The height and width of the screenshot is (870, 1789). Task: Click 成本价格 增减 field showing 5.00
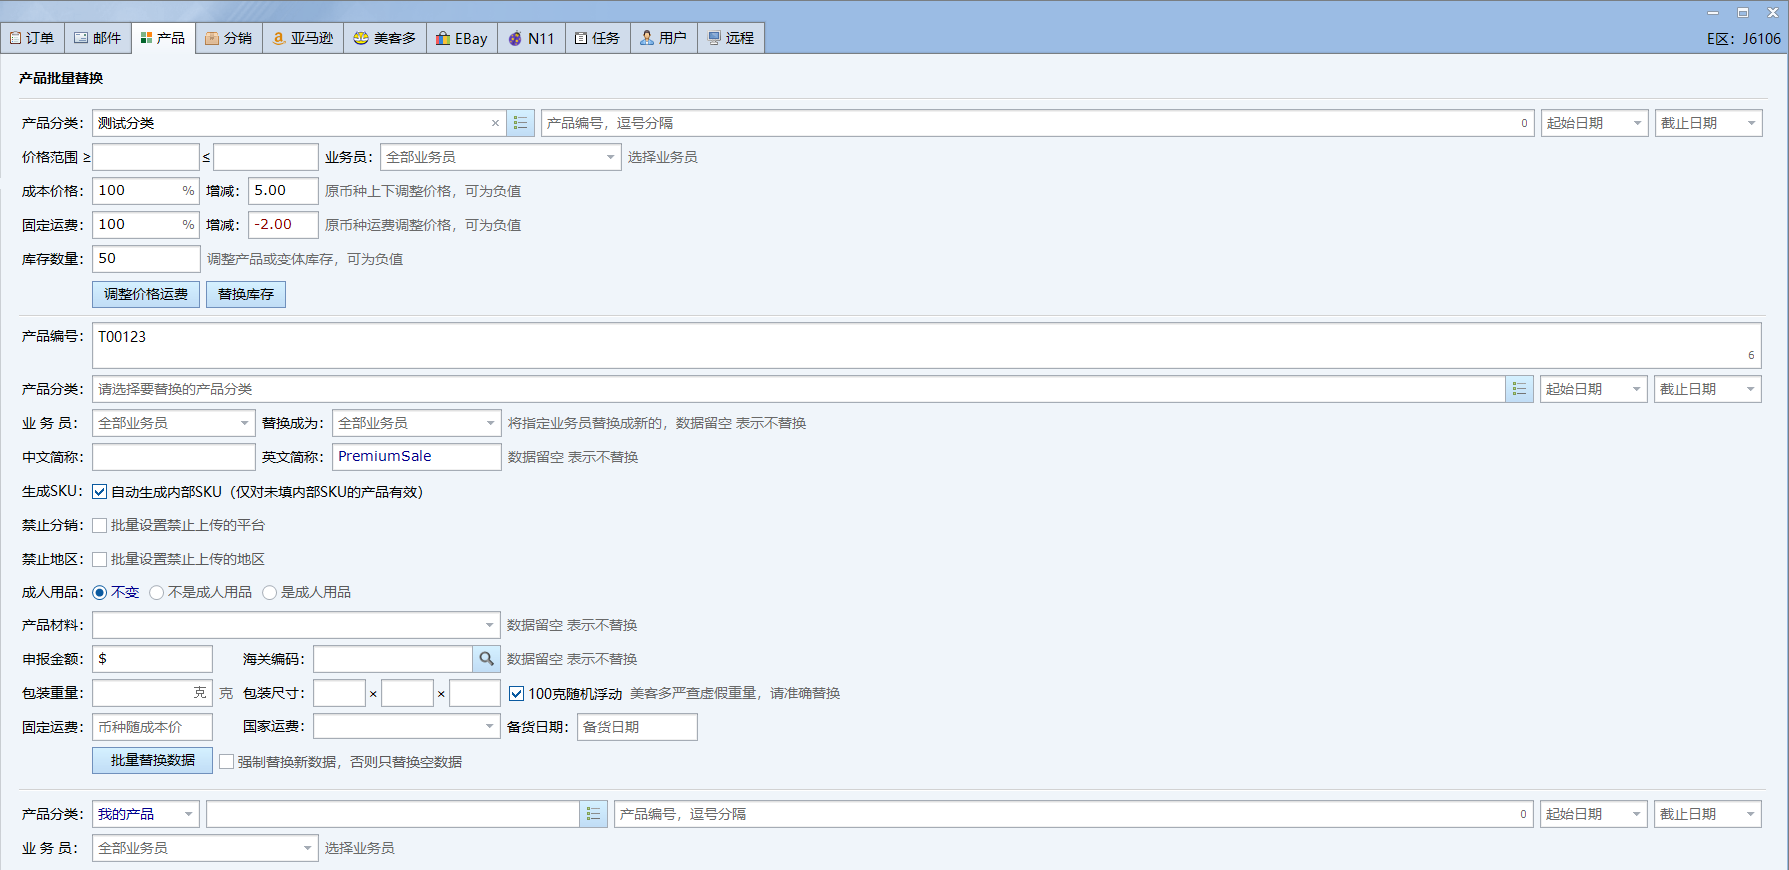tap(283, 191)
